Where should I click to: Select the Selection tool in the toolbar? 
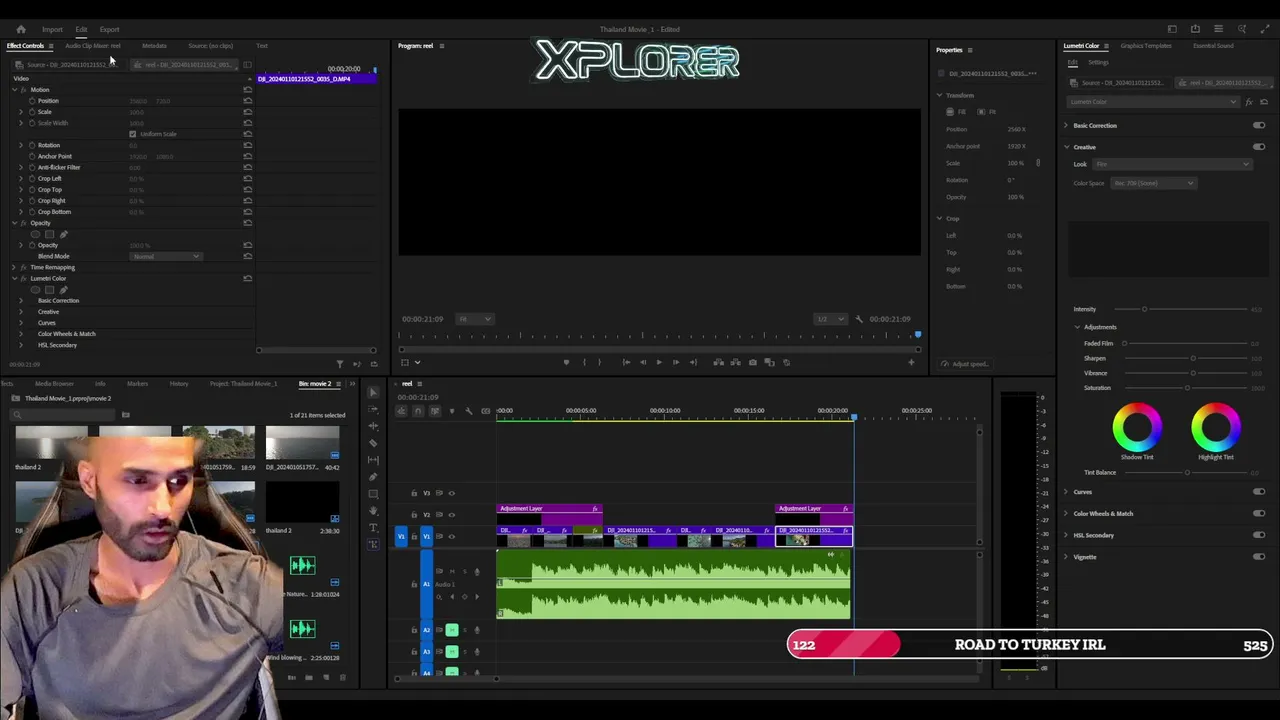(x=373, y=392)
